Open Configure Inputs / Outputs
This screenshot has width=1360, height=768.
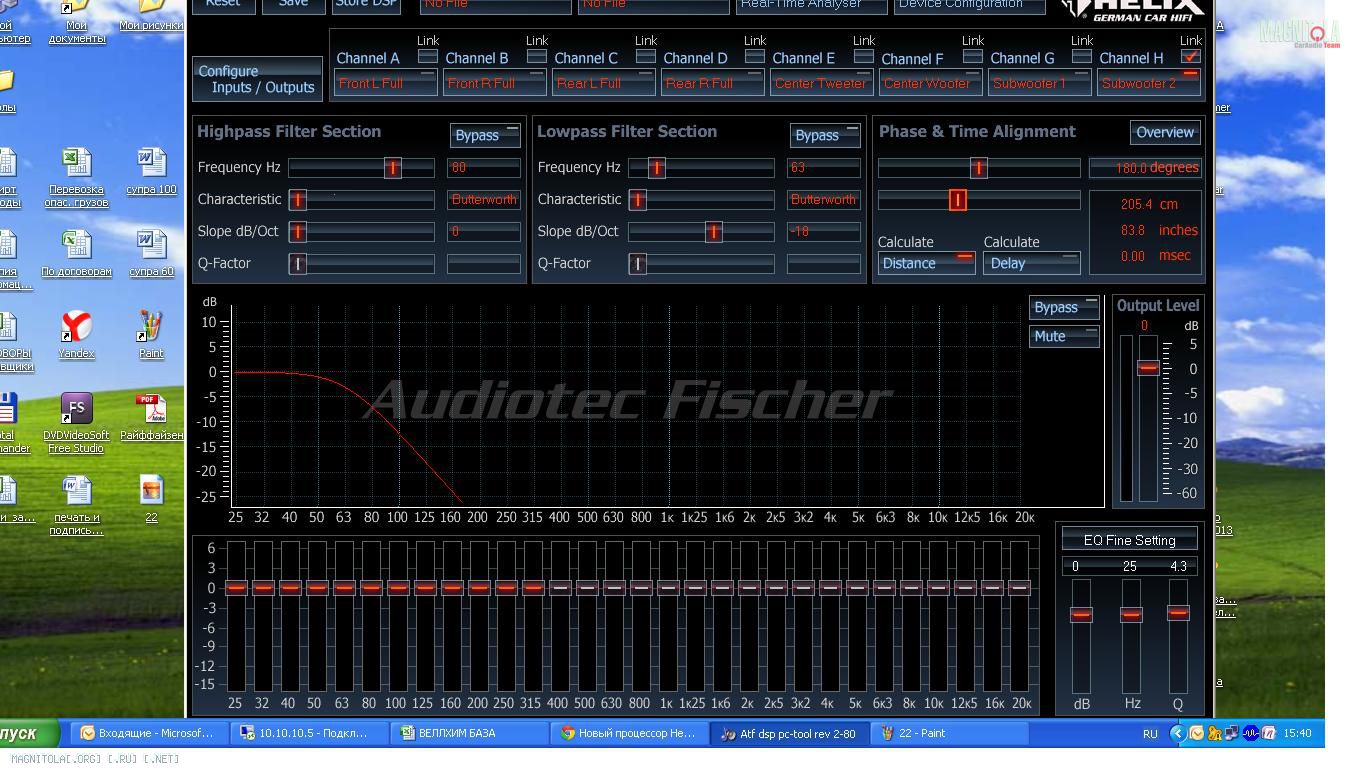[x=257, y=79]
